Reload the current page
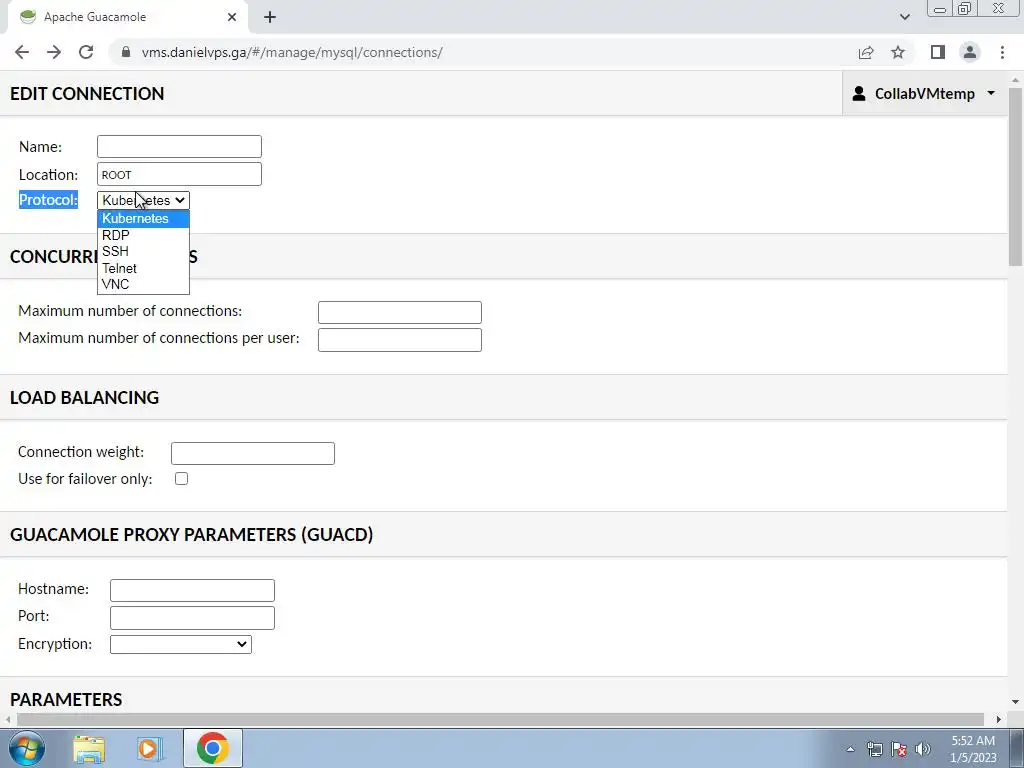1024x768 pixels. pyautogui.click(x=86, y=52)
